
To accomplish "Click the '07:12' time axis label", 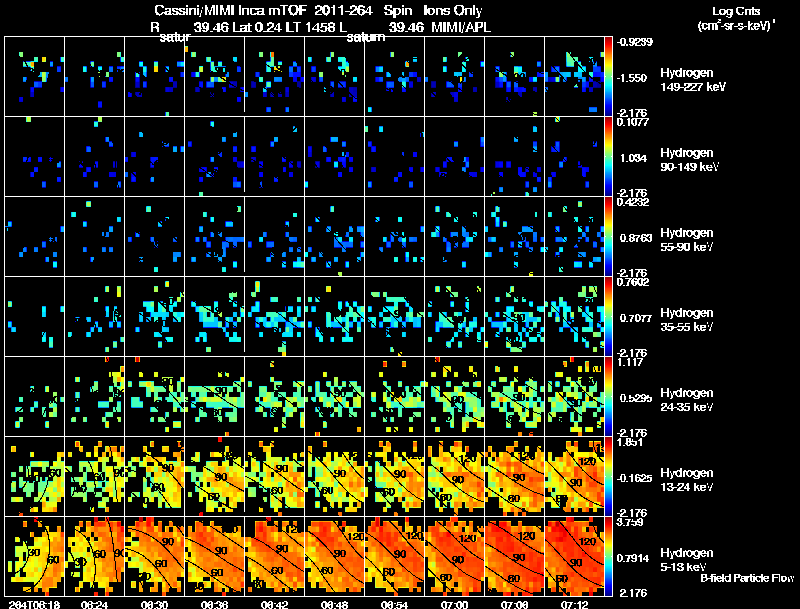I will coord(574,604).
